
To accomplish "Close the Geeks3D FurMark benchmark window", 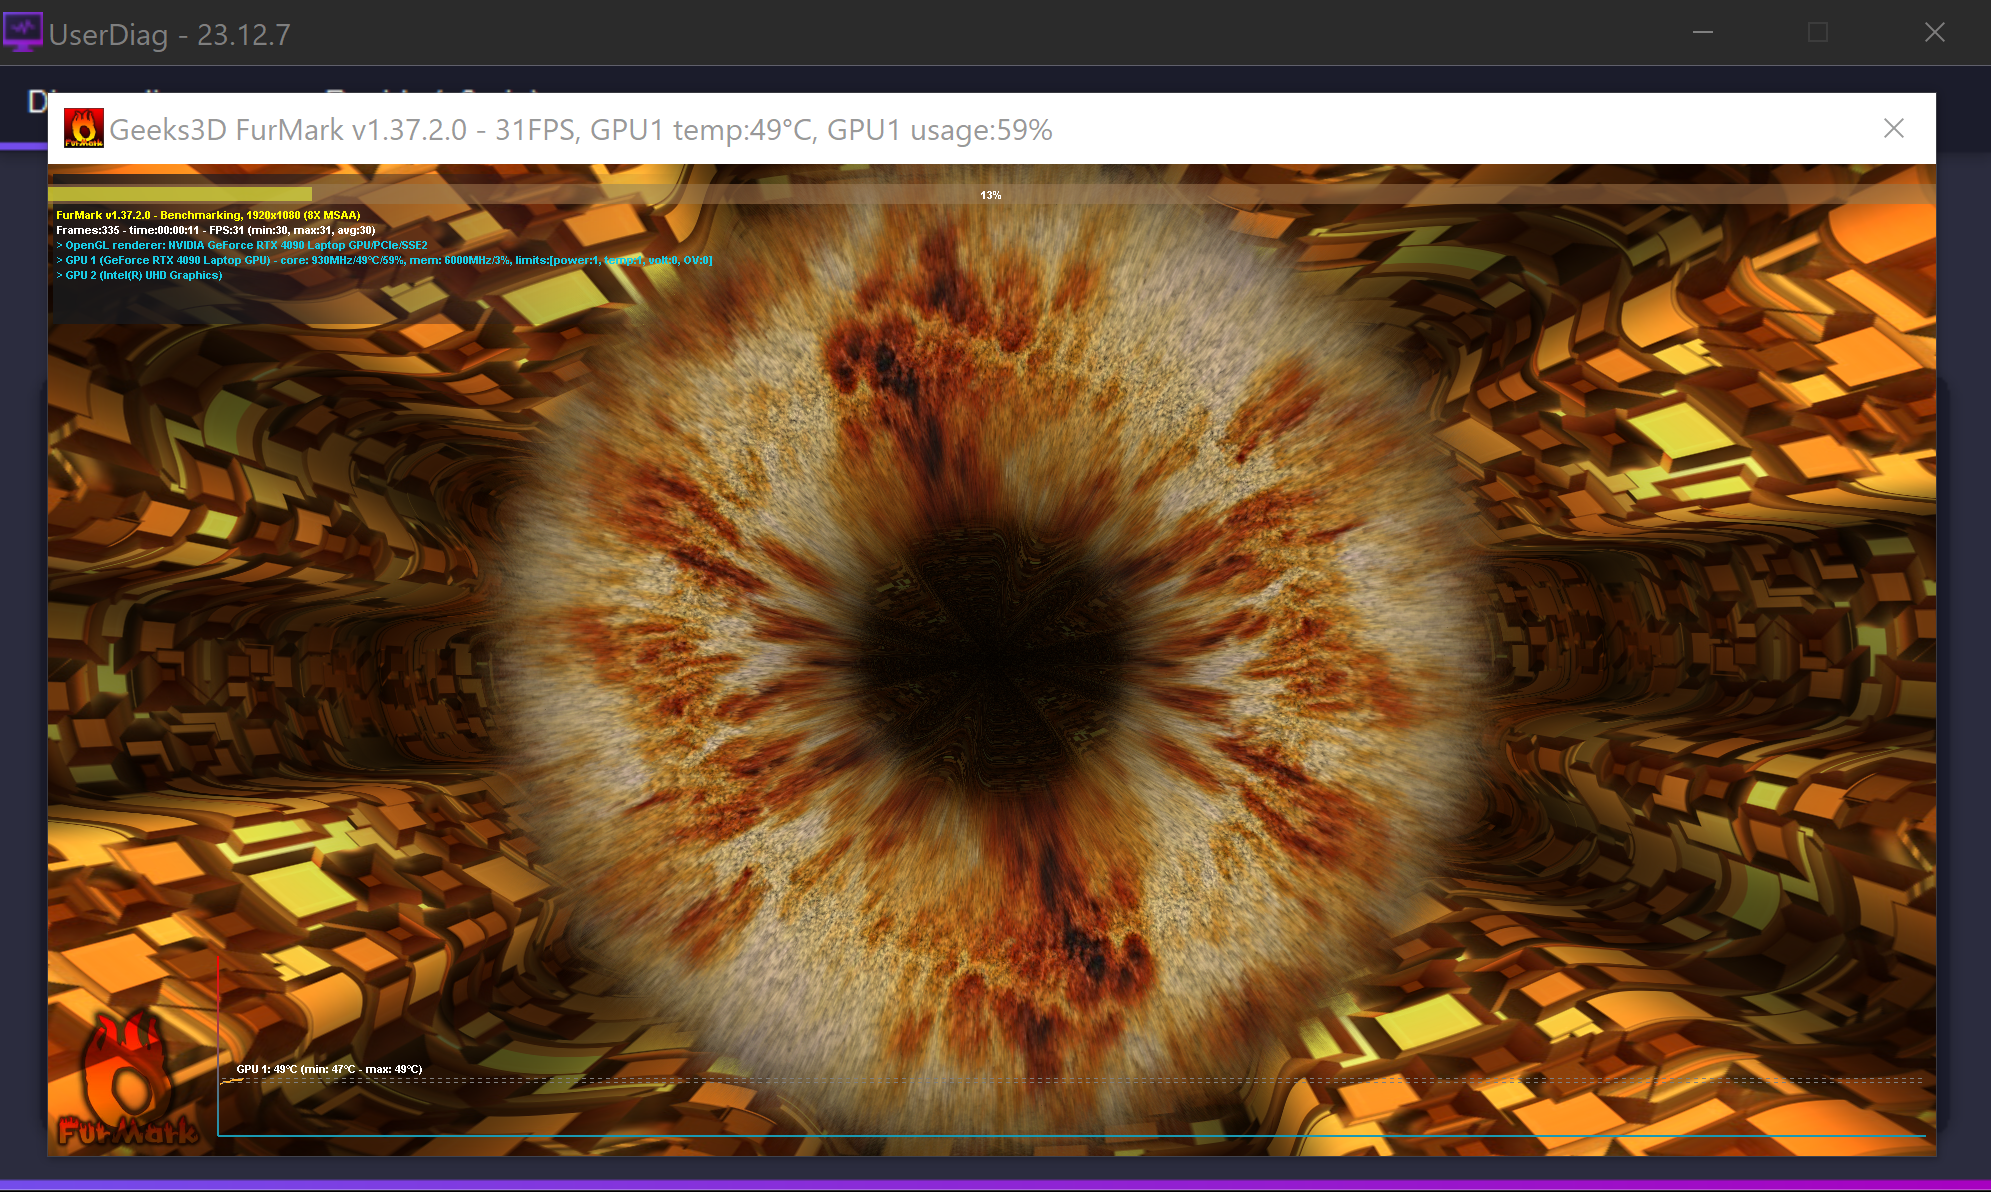I will coord(1893,128).
